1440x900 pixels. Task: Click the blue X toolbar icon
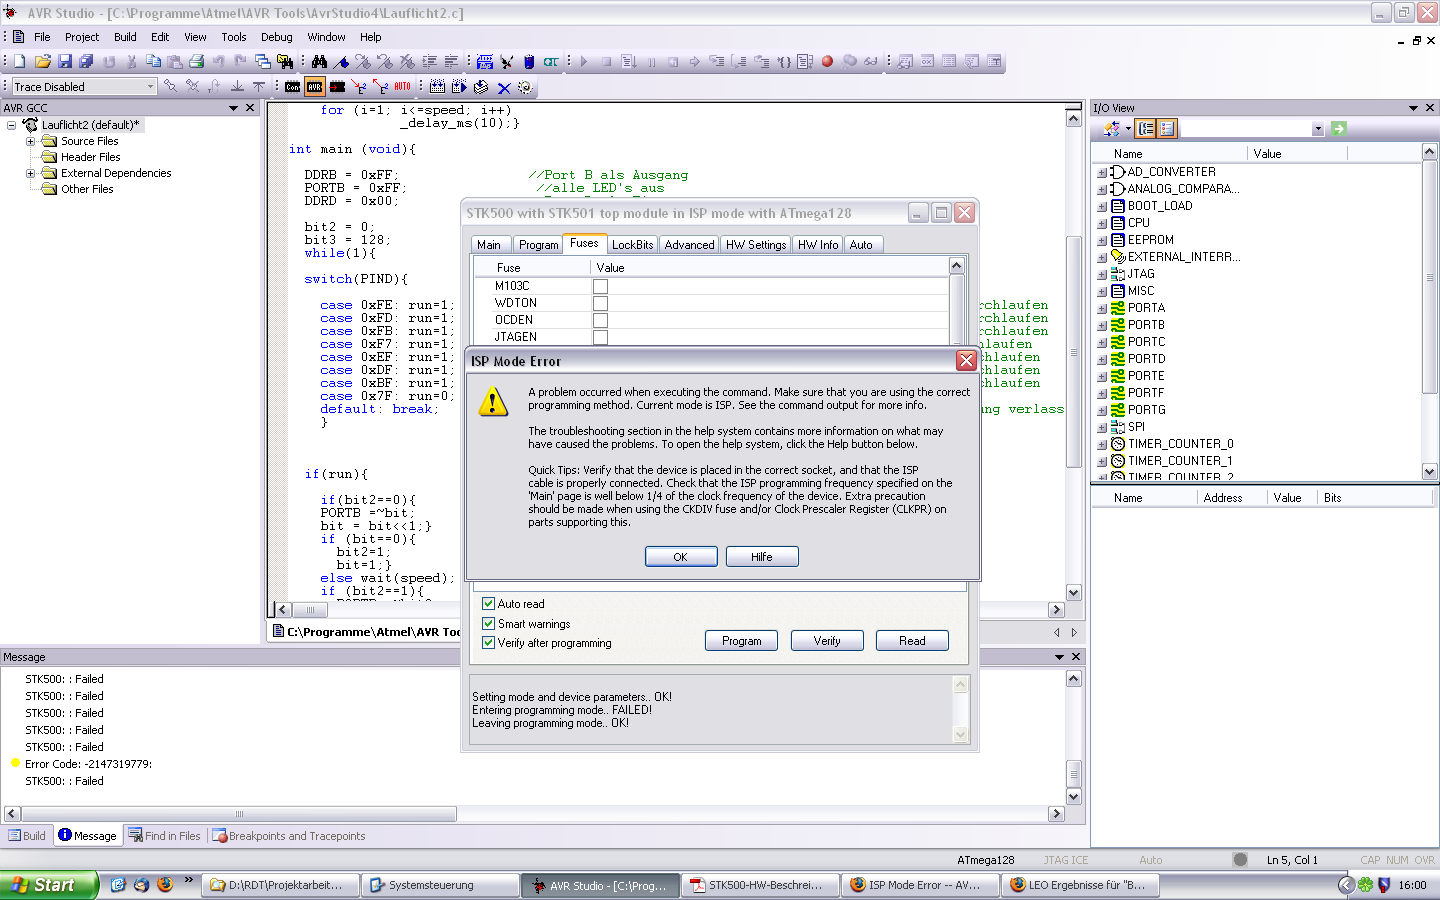pyautogui.click(x=504, y=87)
